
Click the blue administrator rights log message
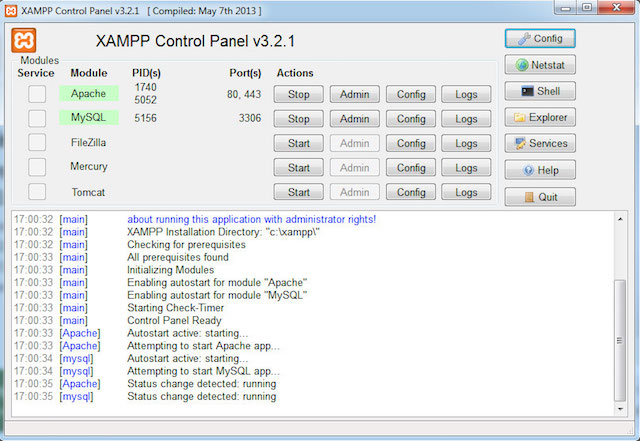pyautogui.click(x=251, y=219)
